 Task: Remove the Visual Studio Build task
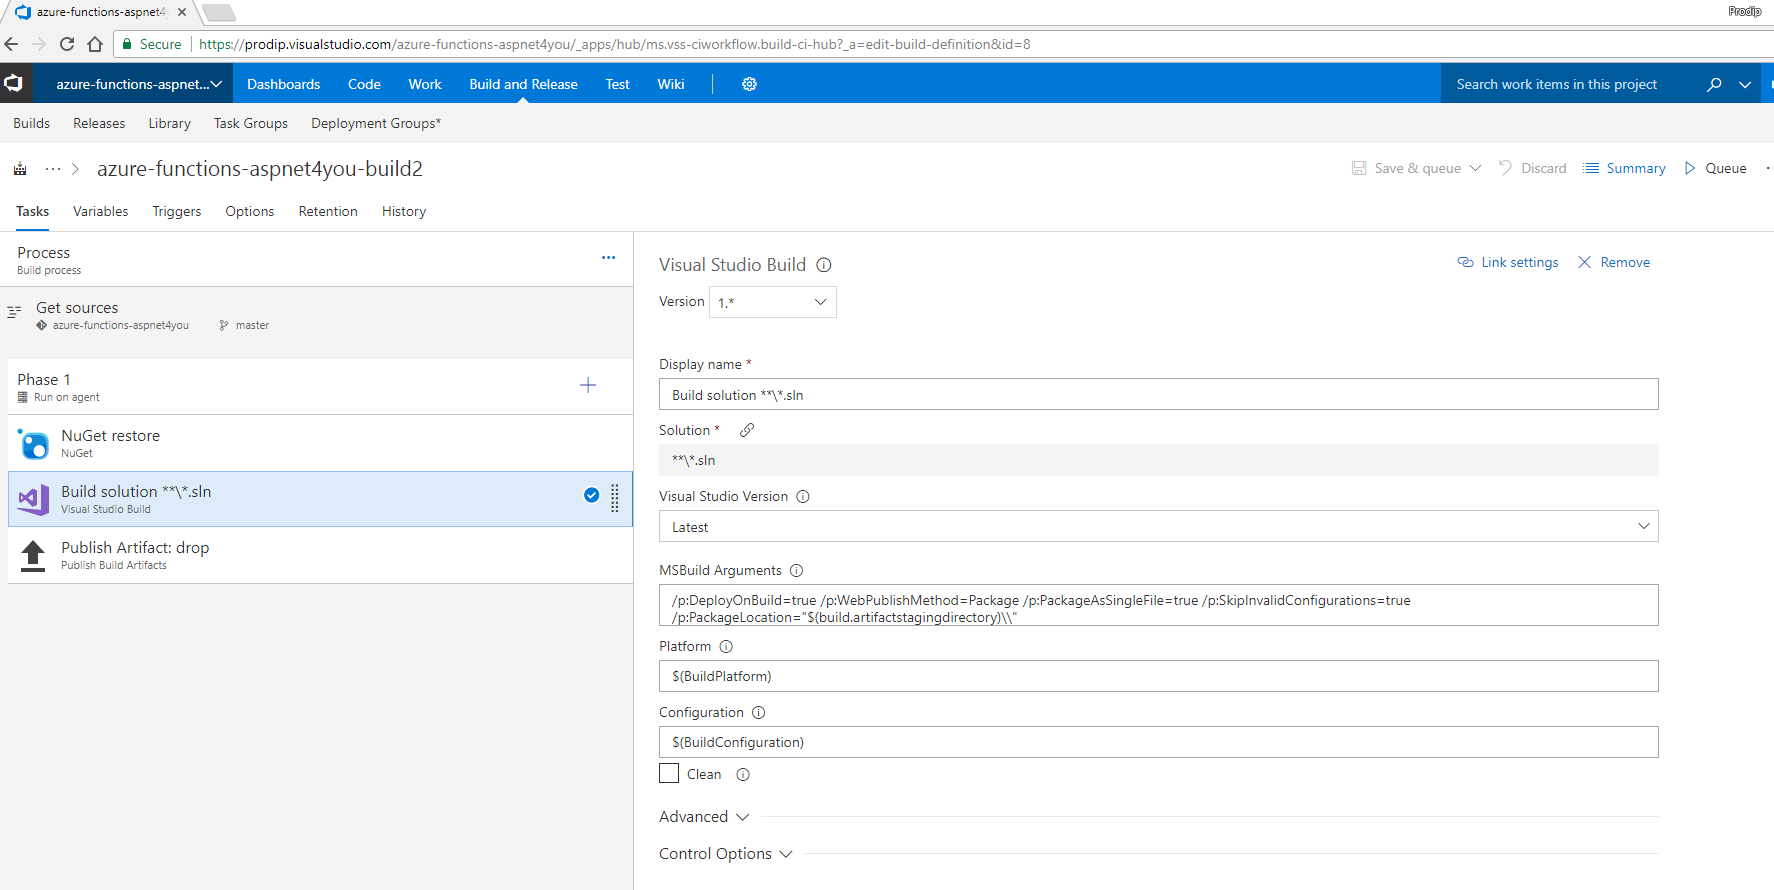(x=1614, y=262)
